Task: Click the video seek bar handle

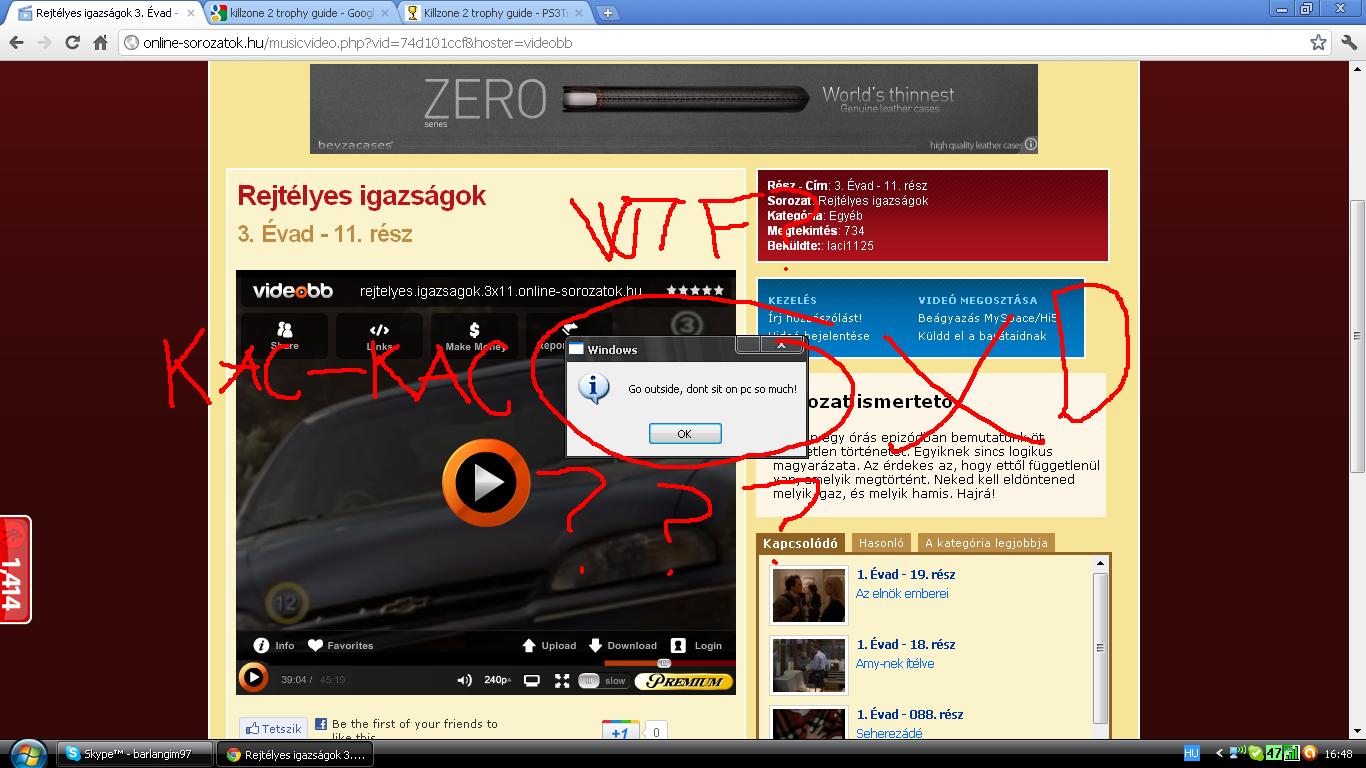Action: pos(663,663)
